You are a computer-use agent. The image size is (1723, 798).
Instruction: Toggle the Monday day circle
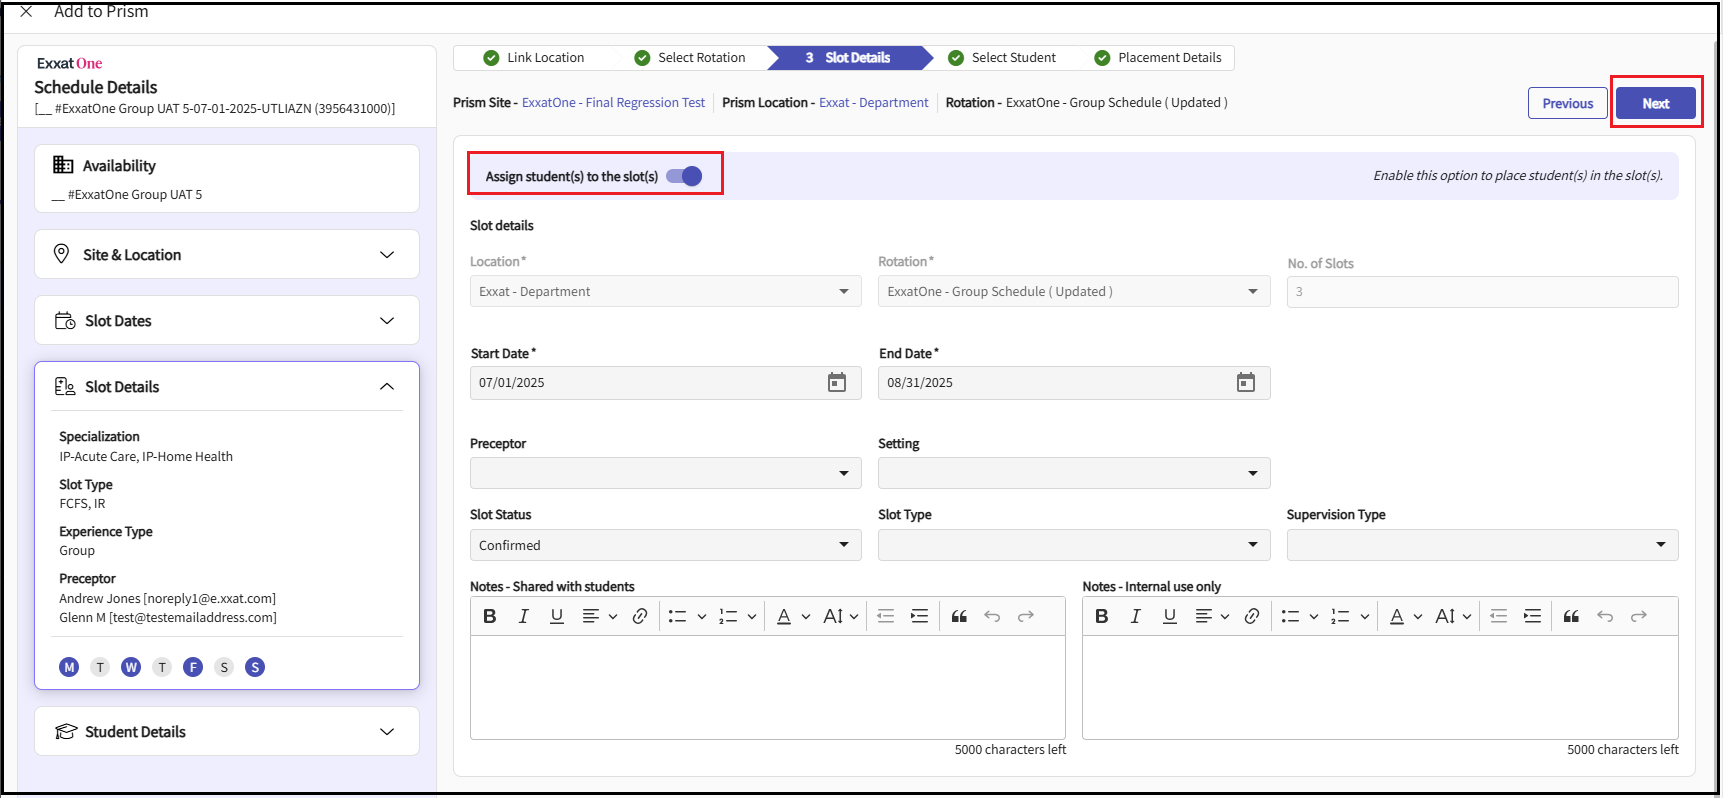click(69, 668)
